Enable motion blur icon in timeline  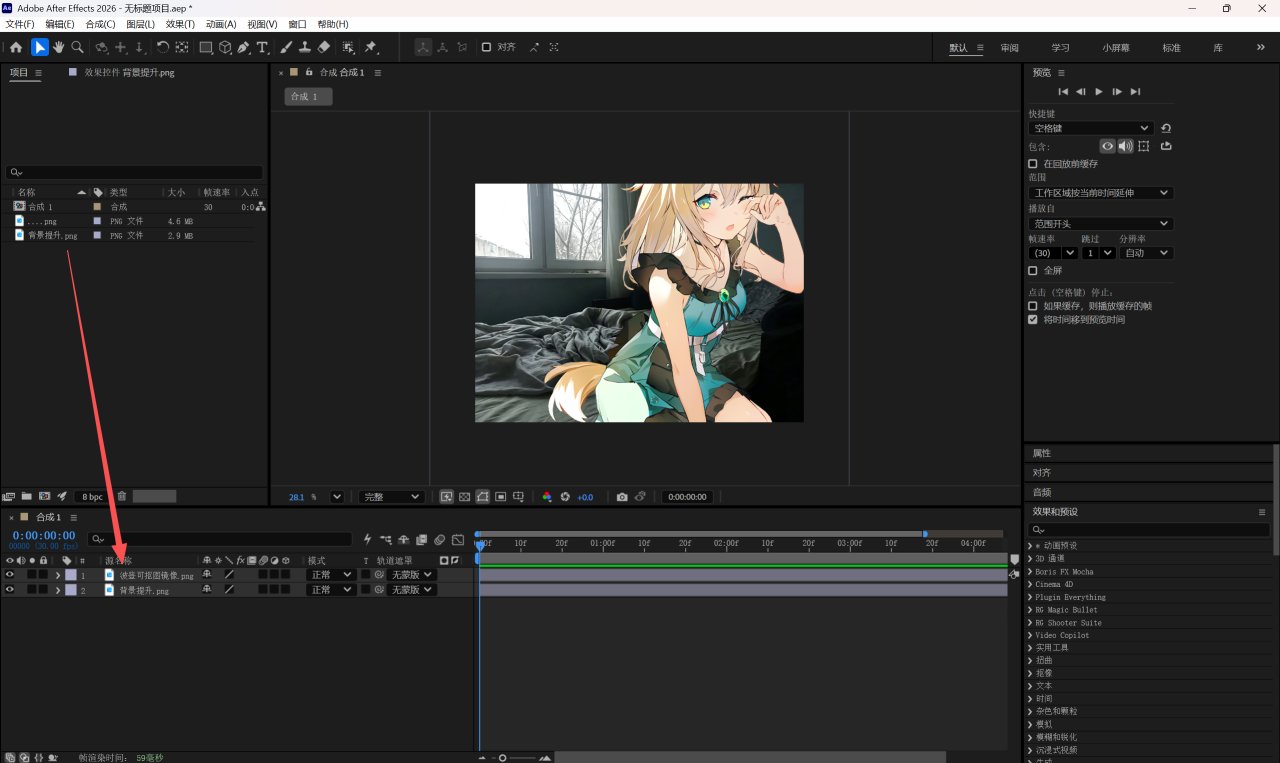coord(440,540)
